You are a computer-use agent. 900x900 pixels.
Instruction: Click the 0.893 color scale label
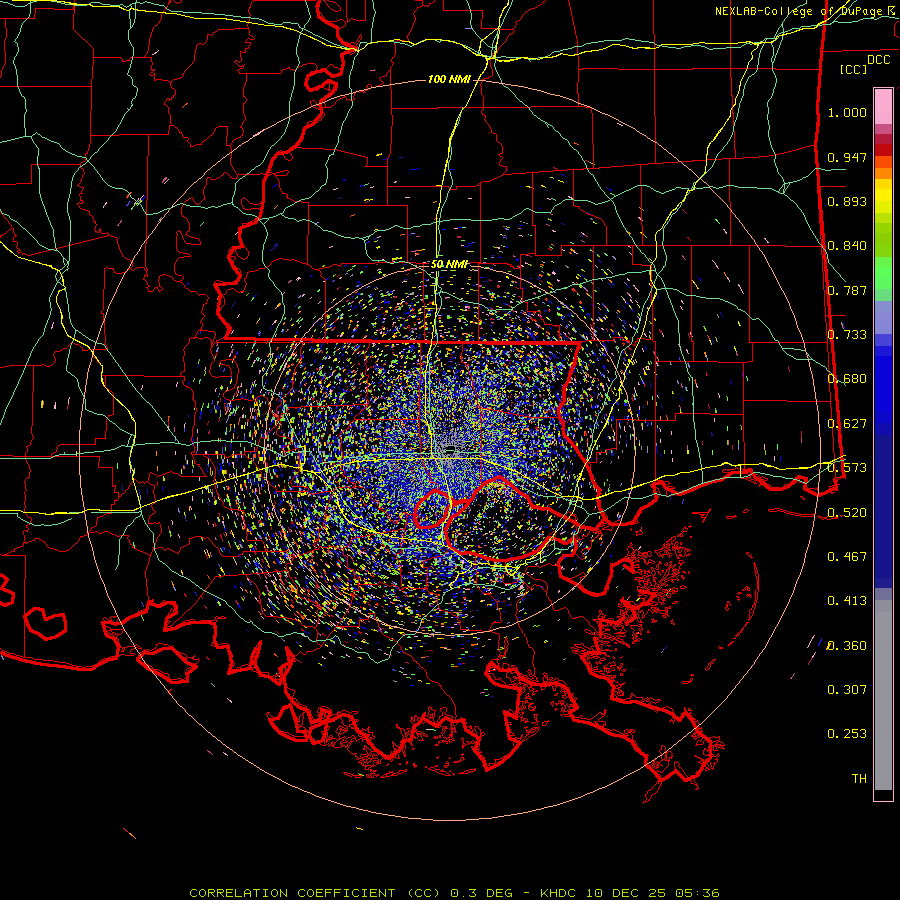(847, 201)
